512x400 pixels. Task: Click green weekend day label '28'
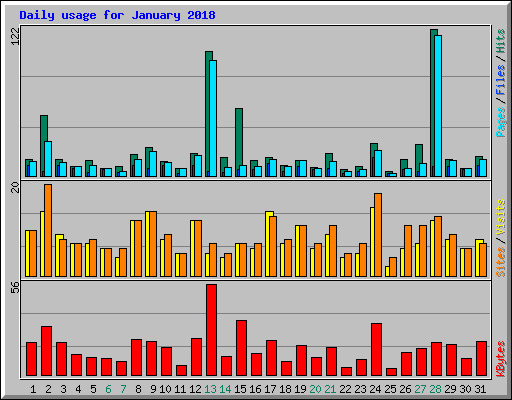(435, 389)
